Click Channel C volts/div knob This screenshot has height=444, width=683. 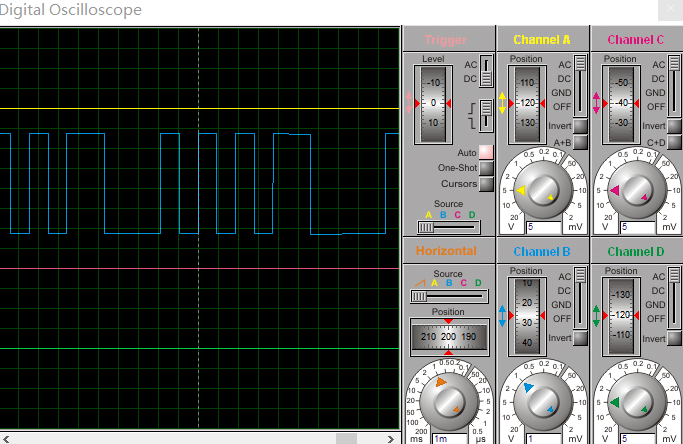[637, 190]
